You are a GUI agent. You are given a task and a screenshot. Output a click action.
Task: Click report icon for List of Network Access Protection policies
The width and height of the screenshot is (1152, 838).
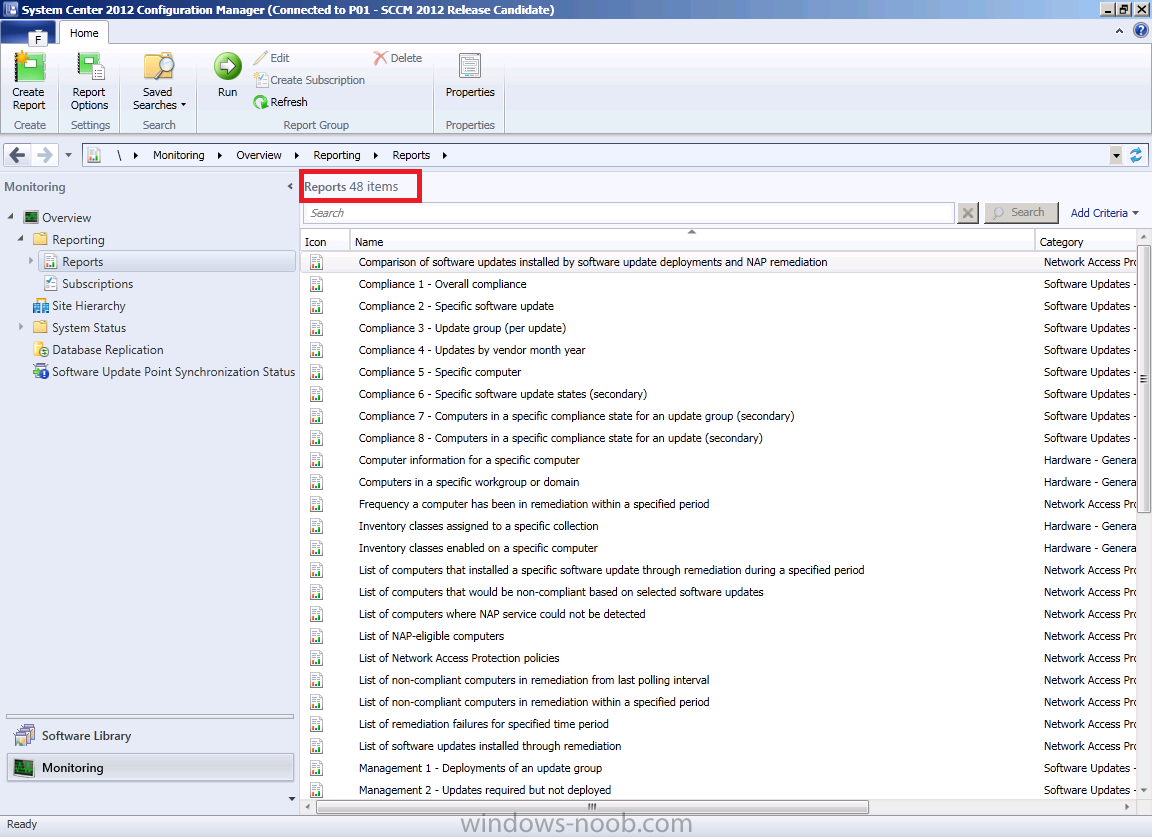(317, 658)
